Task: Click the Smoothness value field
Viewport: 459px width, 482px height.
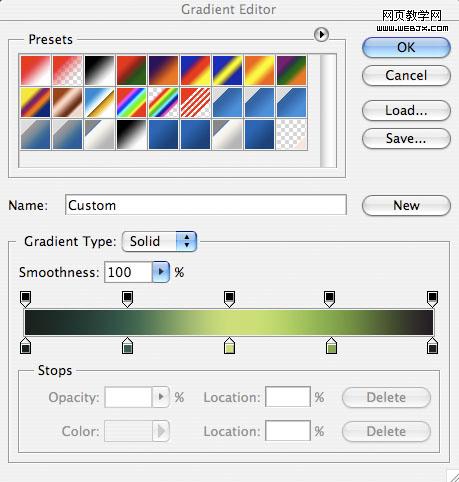Action: 128,272
